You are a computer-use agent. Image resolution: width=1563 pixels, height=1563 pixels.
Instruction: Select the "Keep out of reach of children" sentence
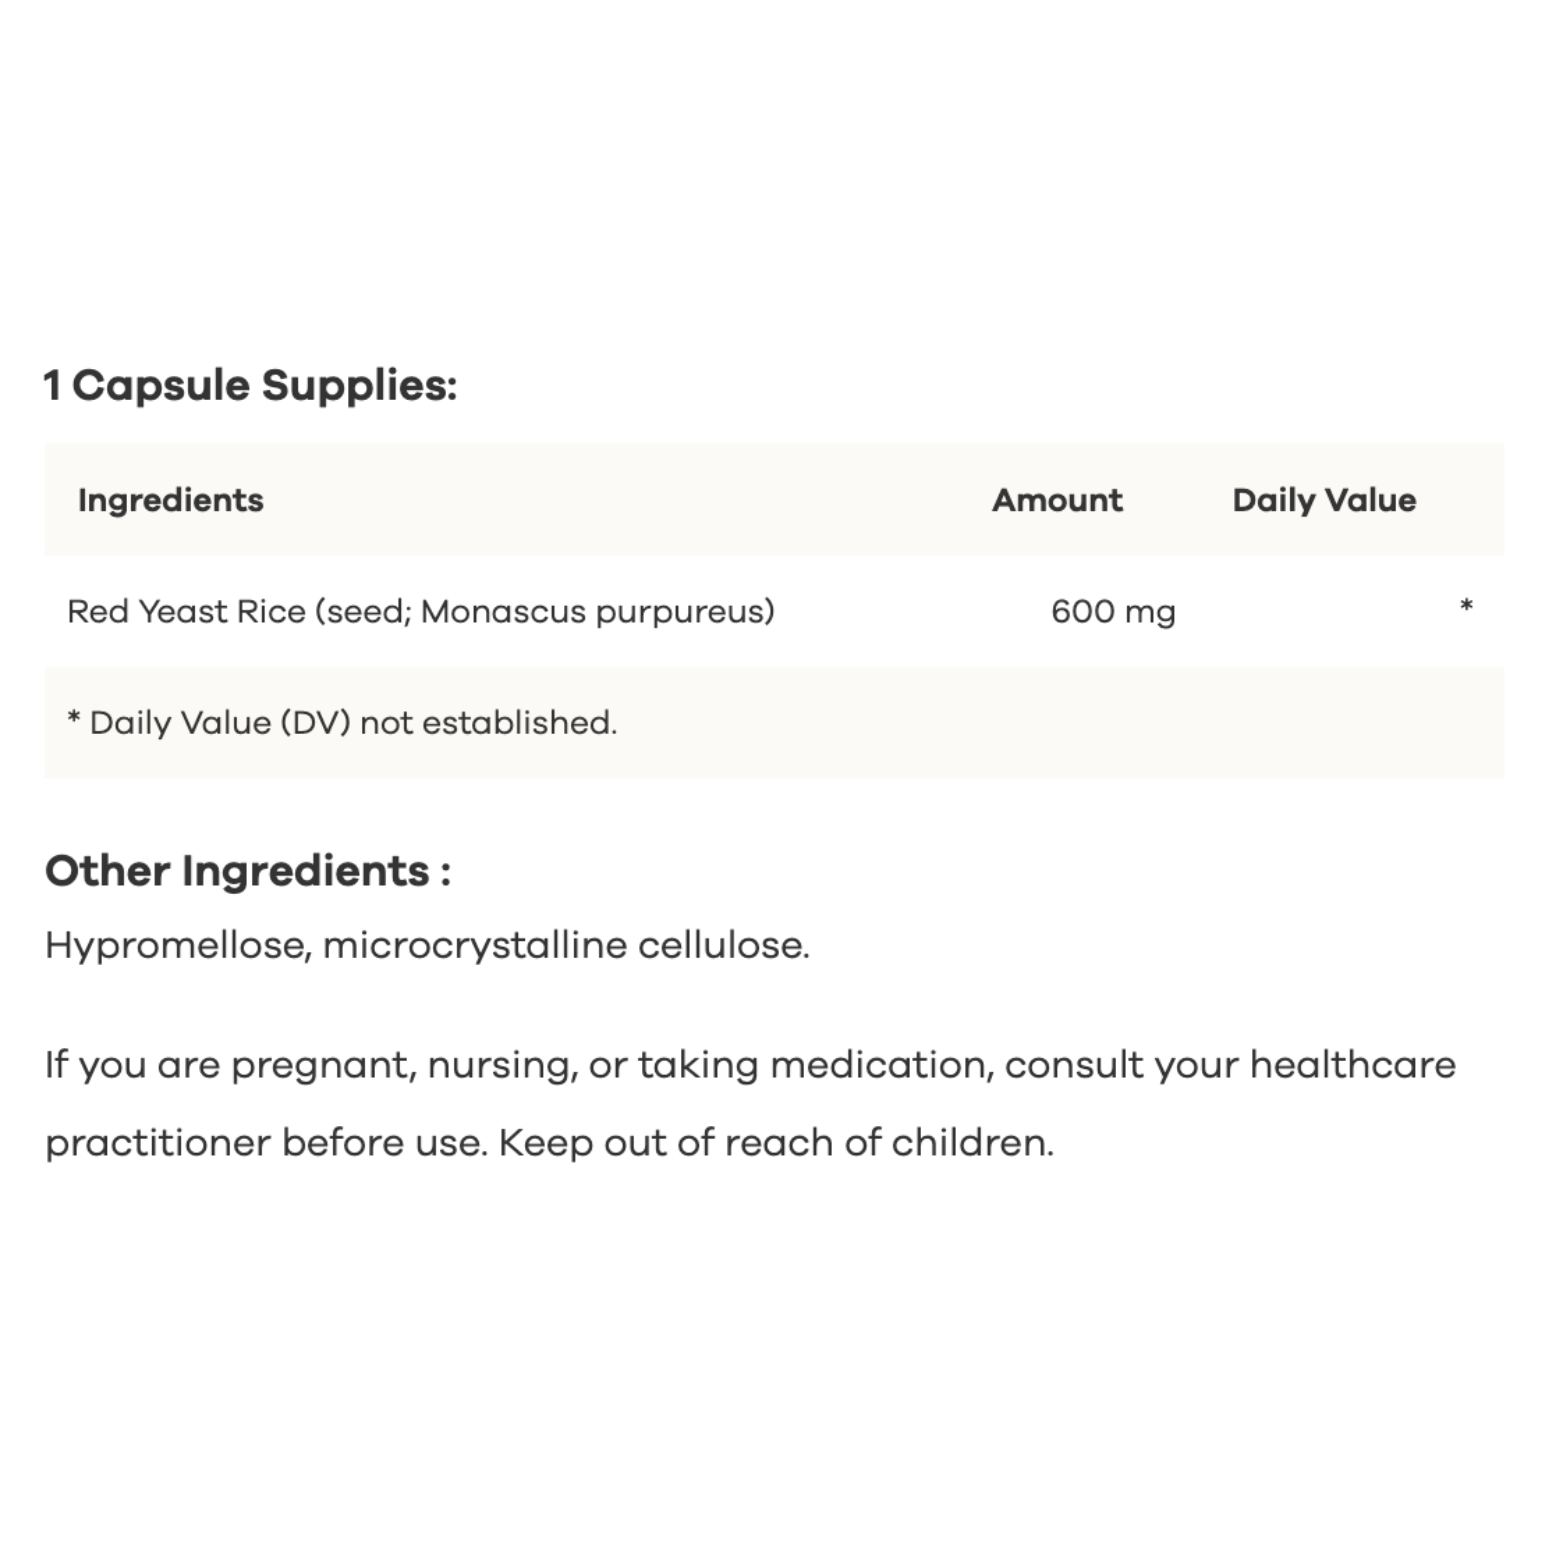pyautogui.click(x=776, y=1142)
